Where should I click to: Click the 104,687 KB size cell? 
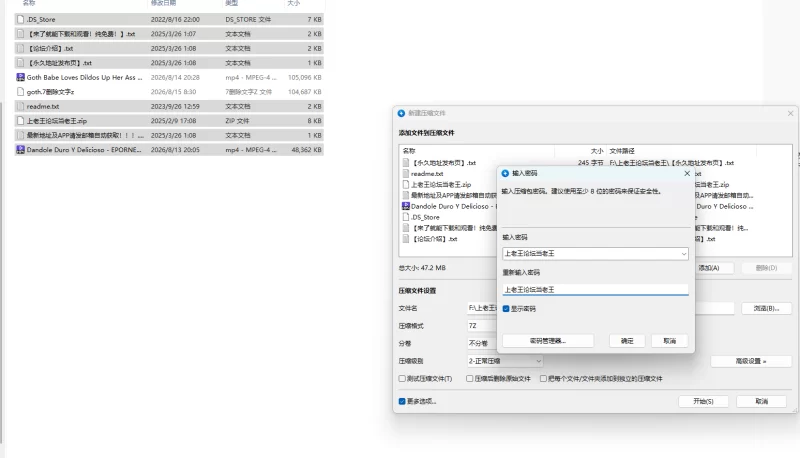click(x=305, y=92)
